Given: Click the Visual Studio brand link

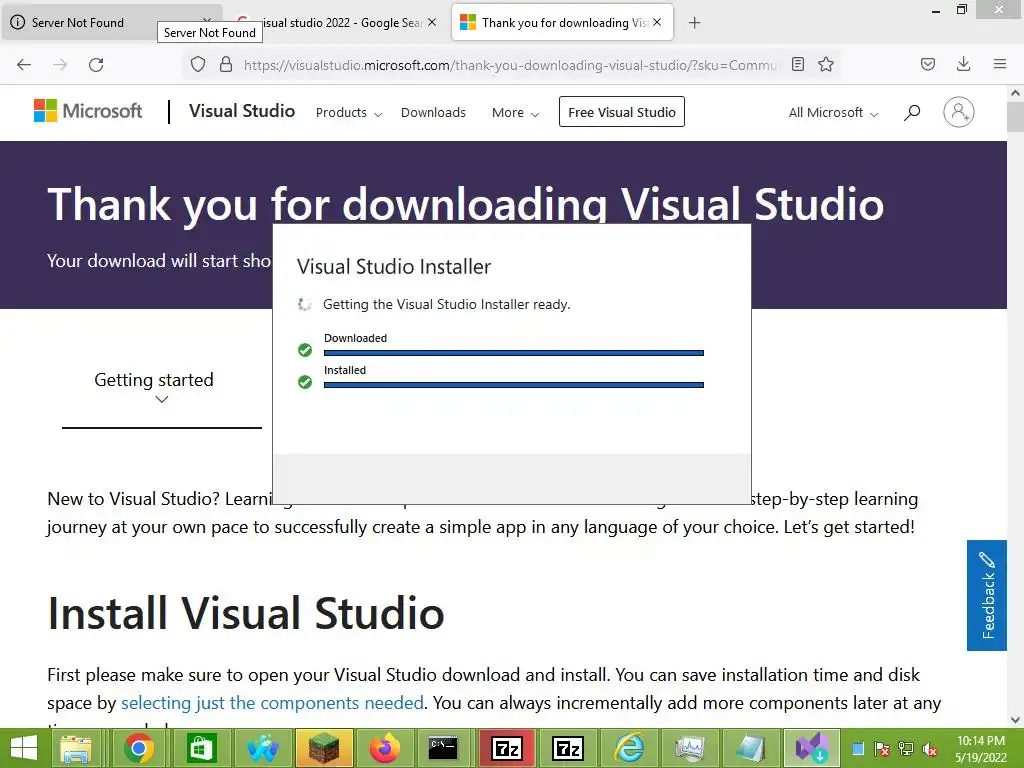Looking at the screenshot, I should 242,111.
